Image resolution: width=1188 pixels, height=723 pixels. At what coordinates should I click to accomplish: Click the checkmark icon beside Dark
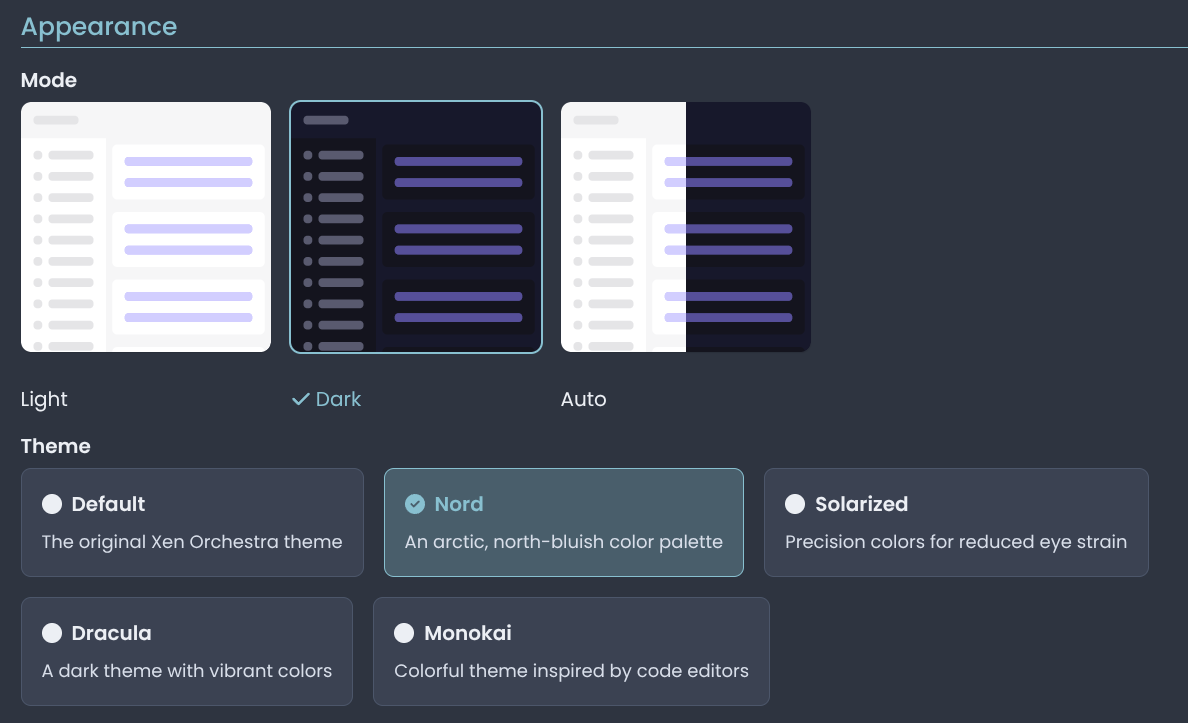point(300,399)
